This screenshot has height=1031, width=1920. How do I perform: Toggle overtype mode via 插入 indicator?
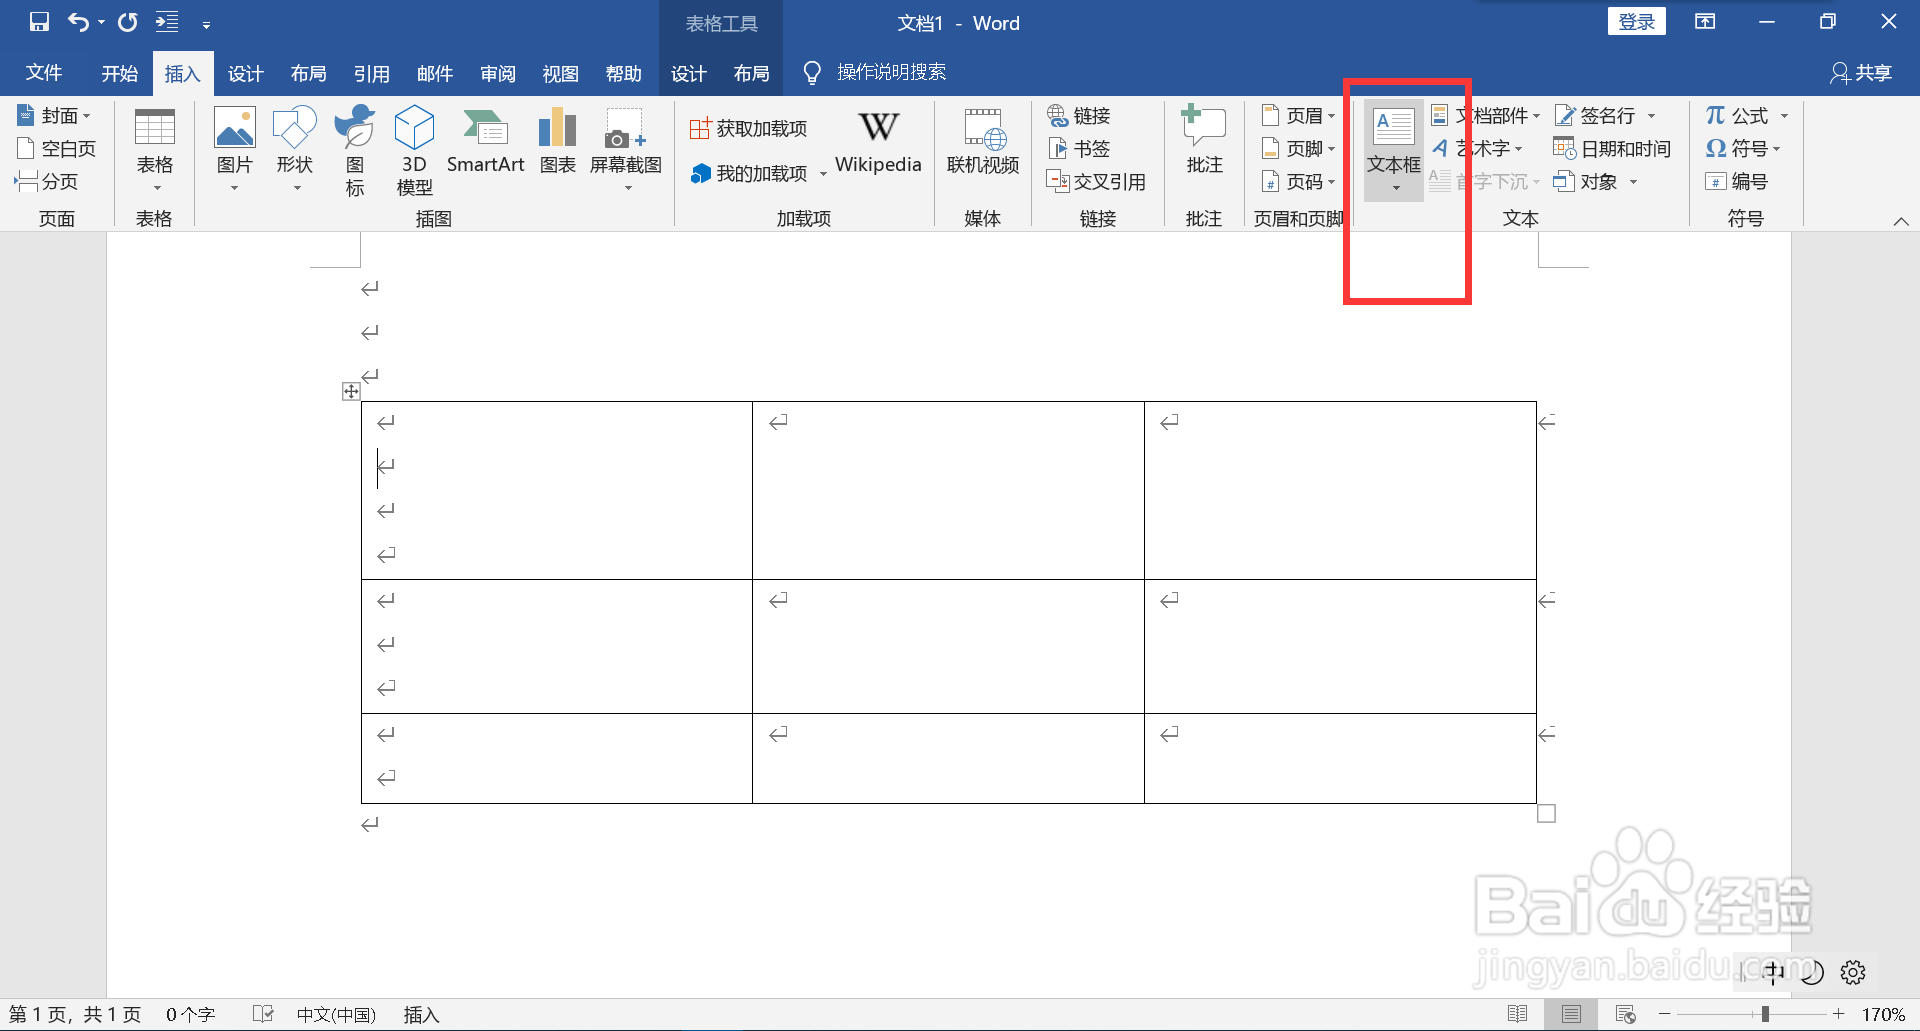[x=421, y=1013]
